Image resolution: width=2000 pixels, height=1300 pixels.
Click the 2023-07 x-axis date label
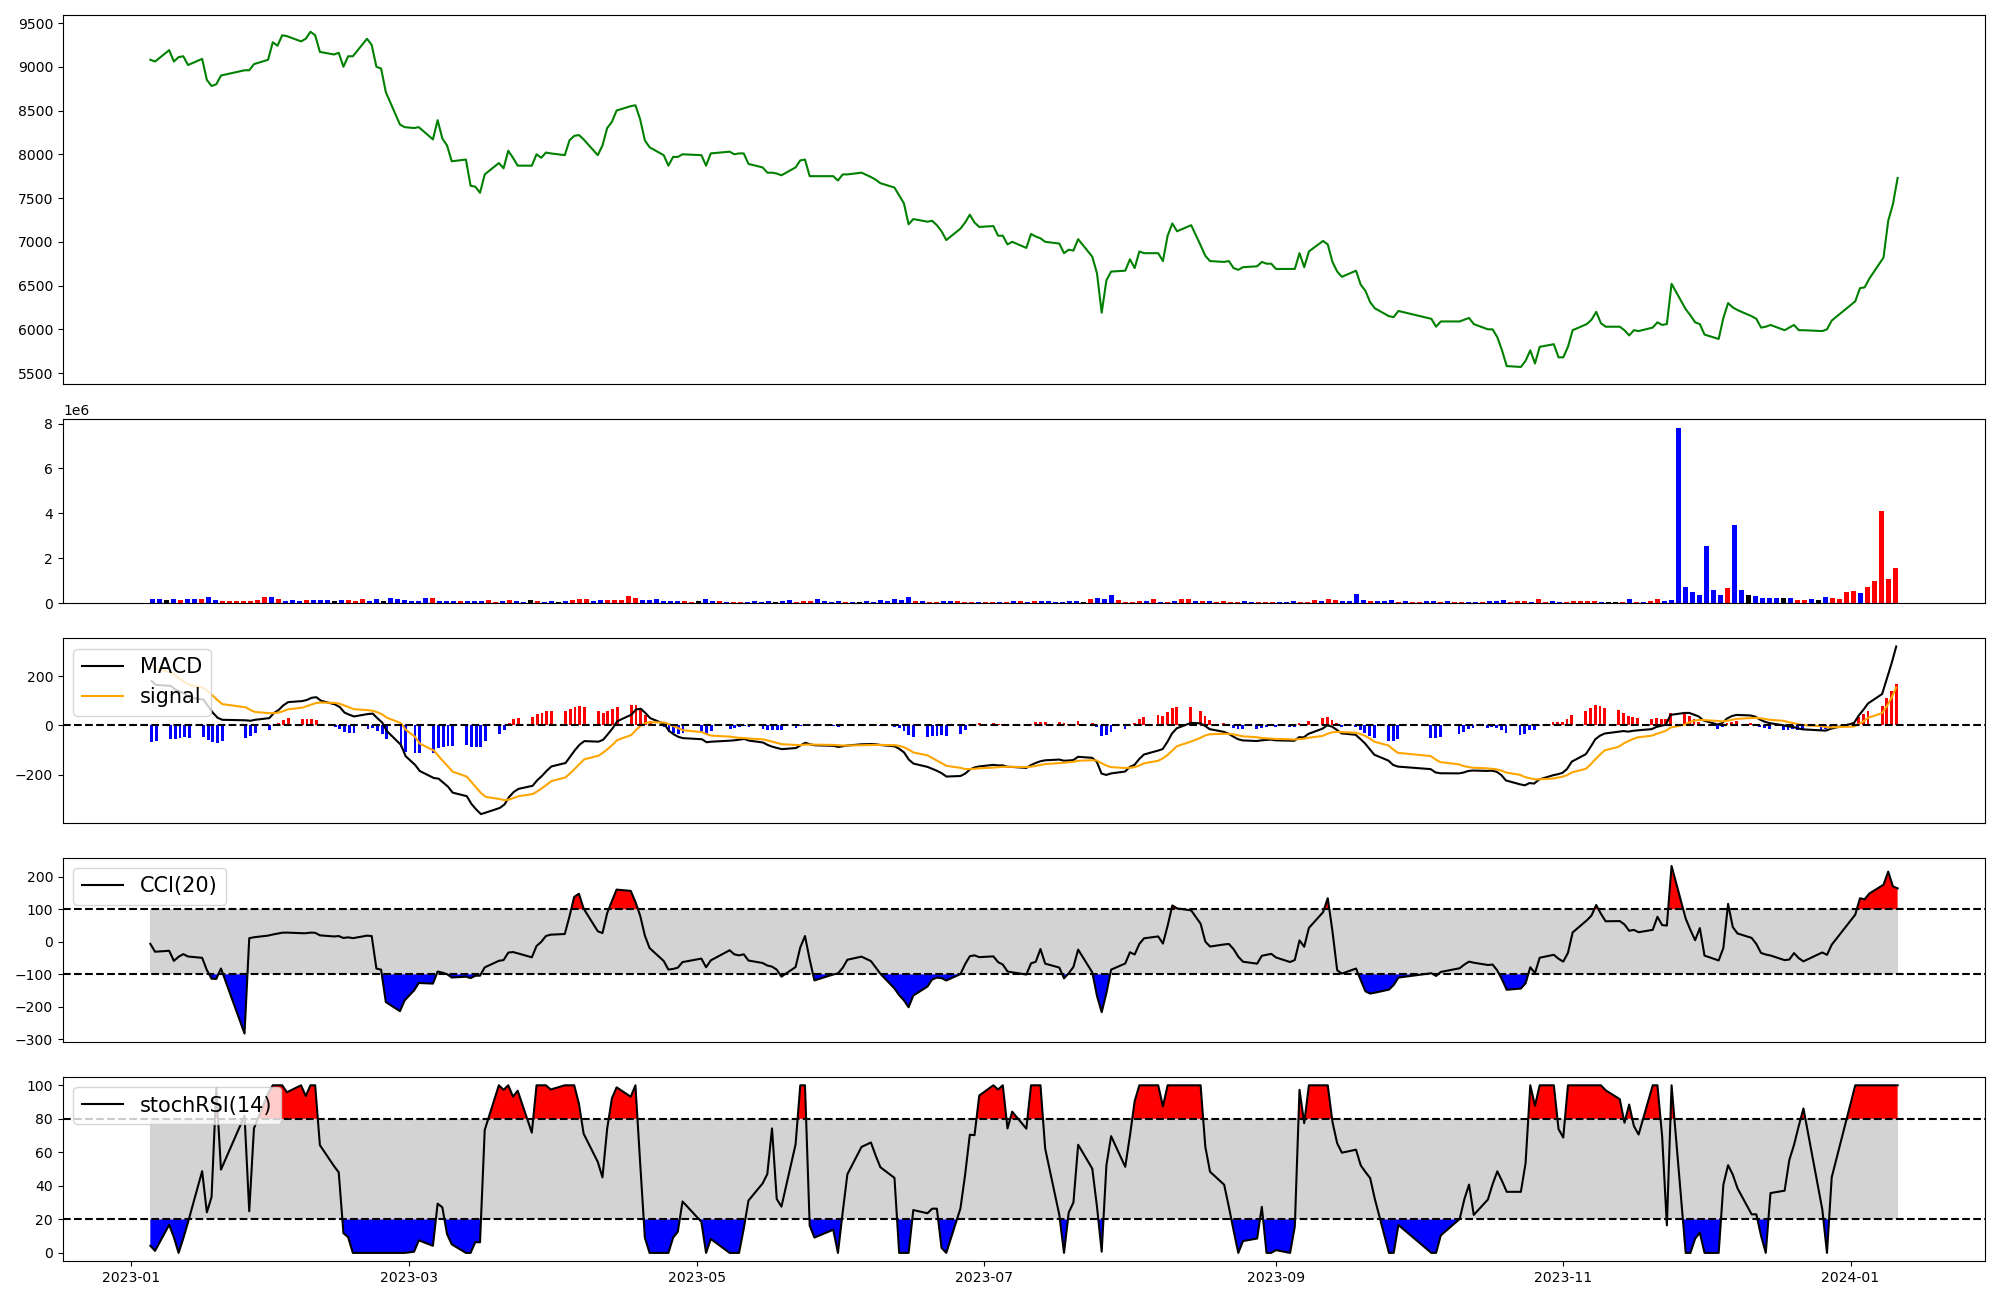tap(984, 1277)
